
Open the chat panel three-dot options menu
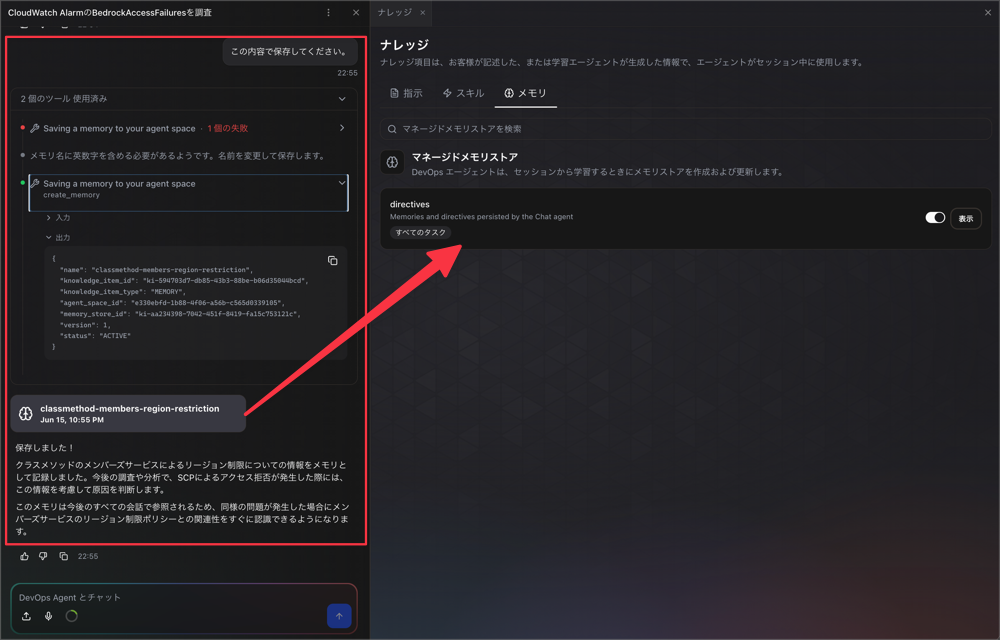(x=328, y=13)
